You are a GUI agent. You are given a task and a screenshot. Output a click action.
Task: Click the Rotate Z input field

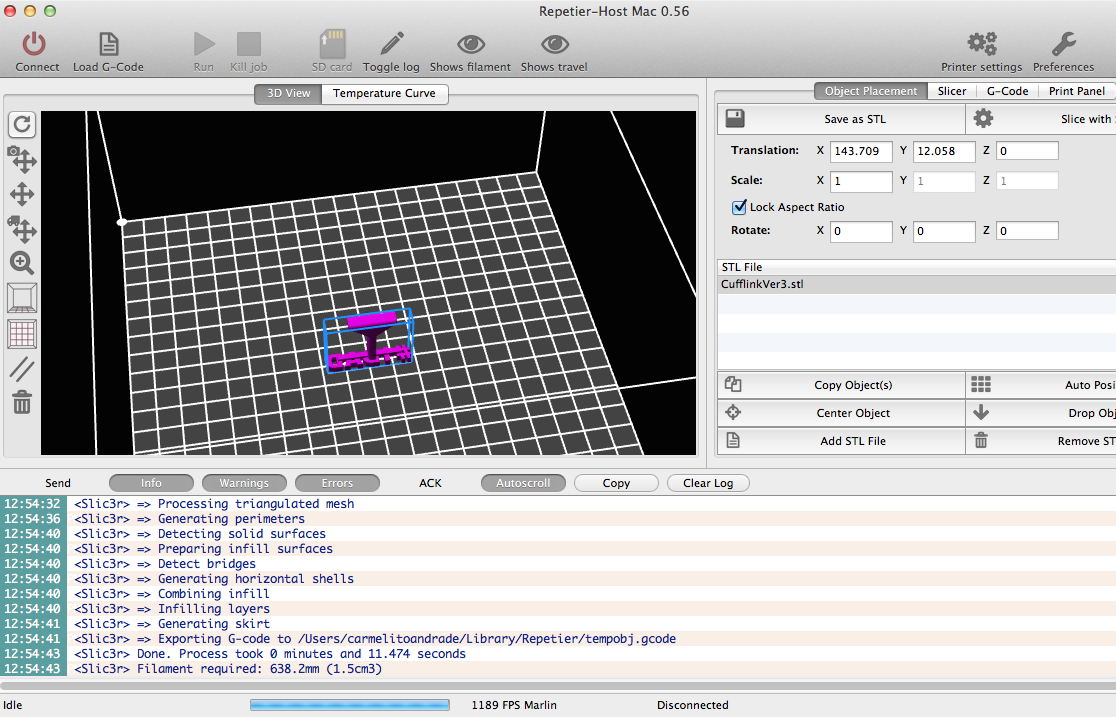coord(1027,231)
